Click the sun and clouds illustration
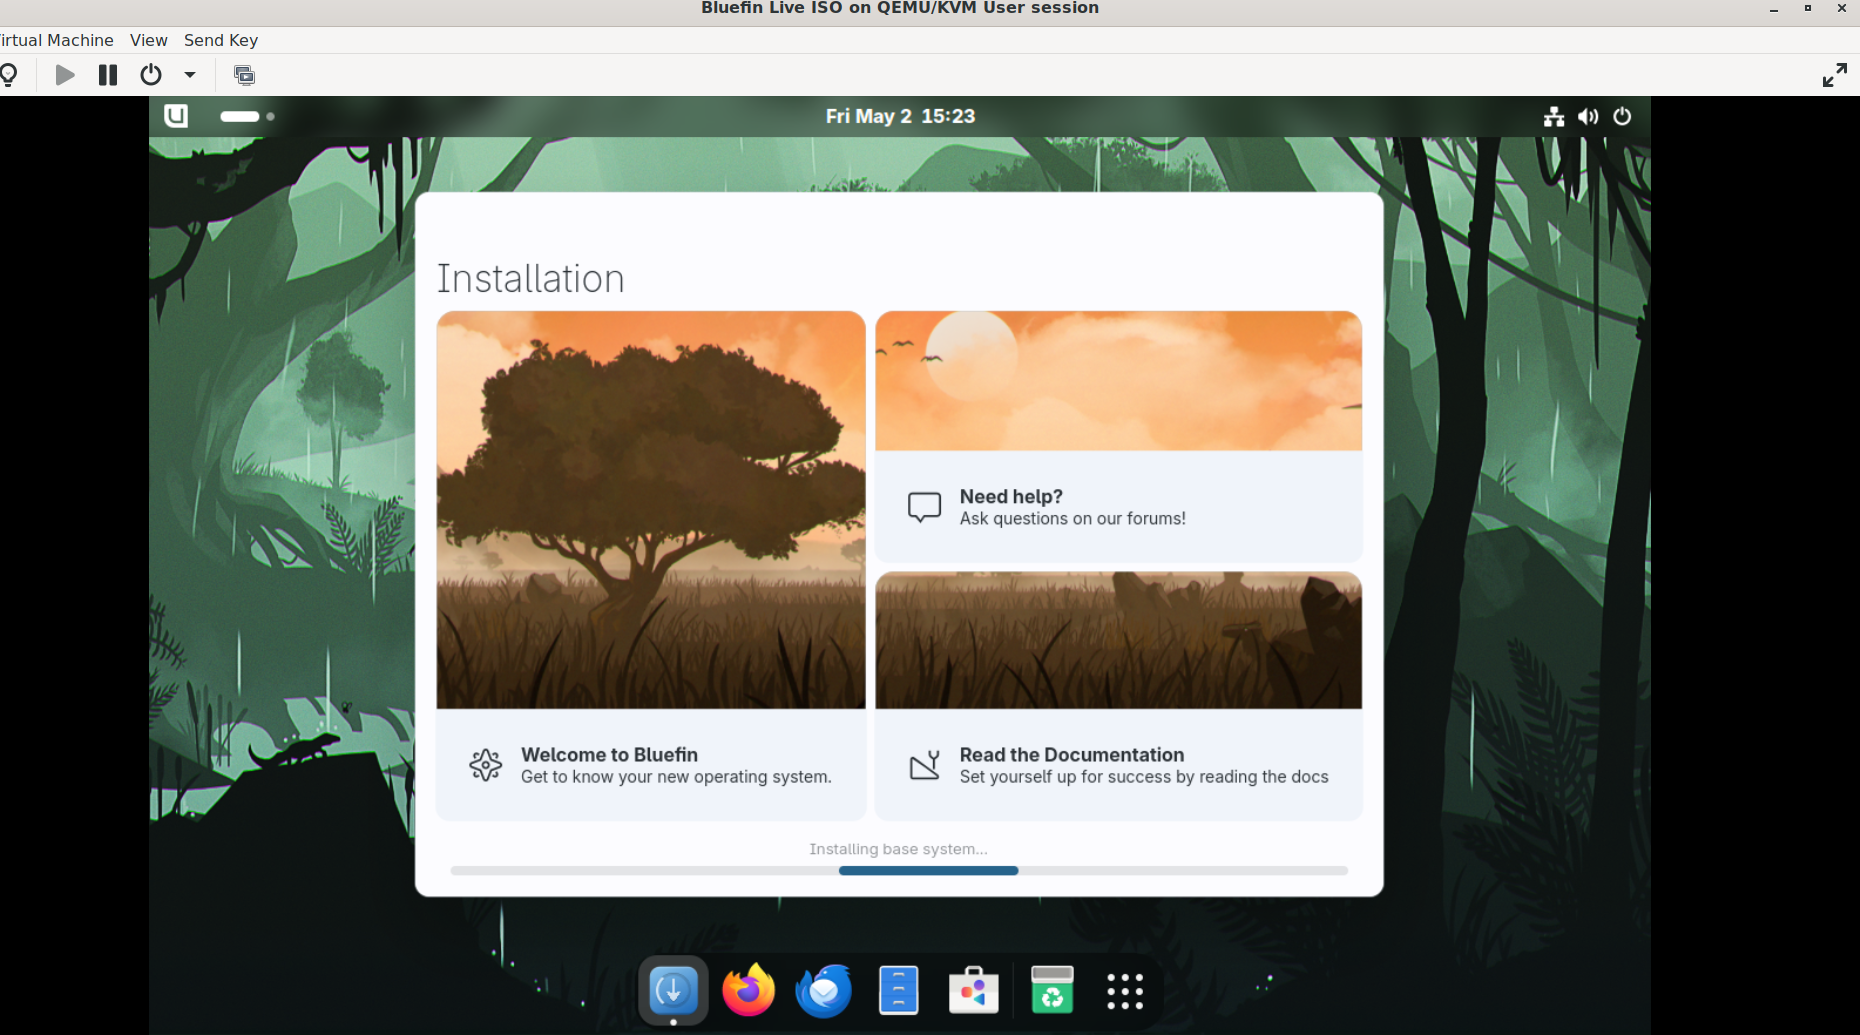This screenshot has height=1035, width=1860. (x=1118, y=380)
